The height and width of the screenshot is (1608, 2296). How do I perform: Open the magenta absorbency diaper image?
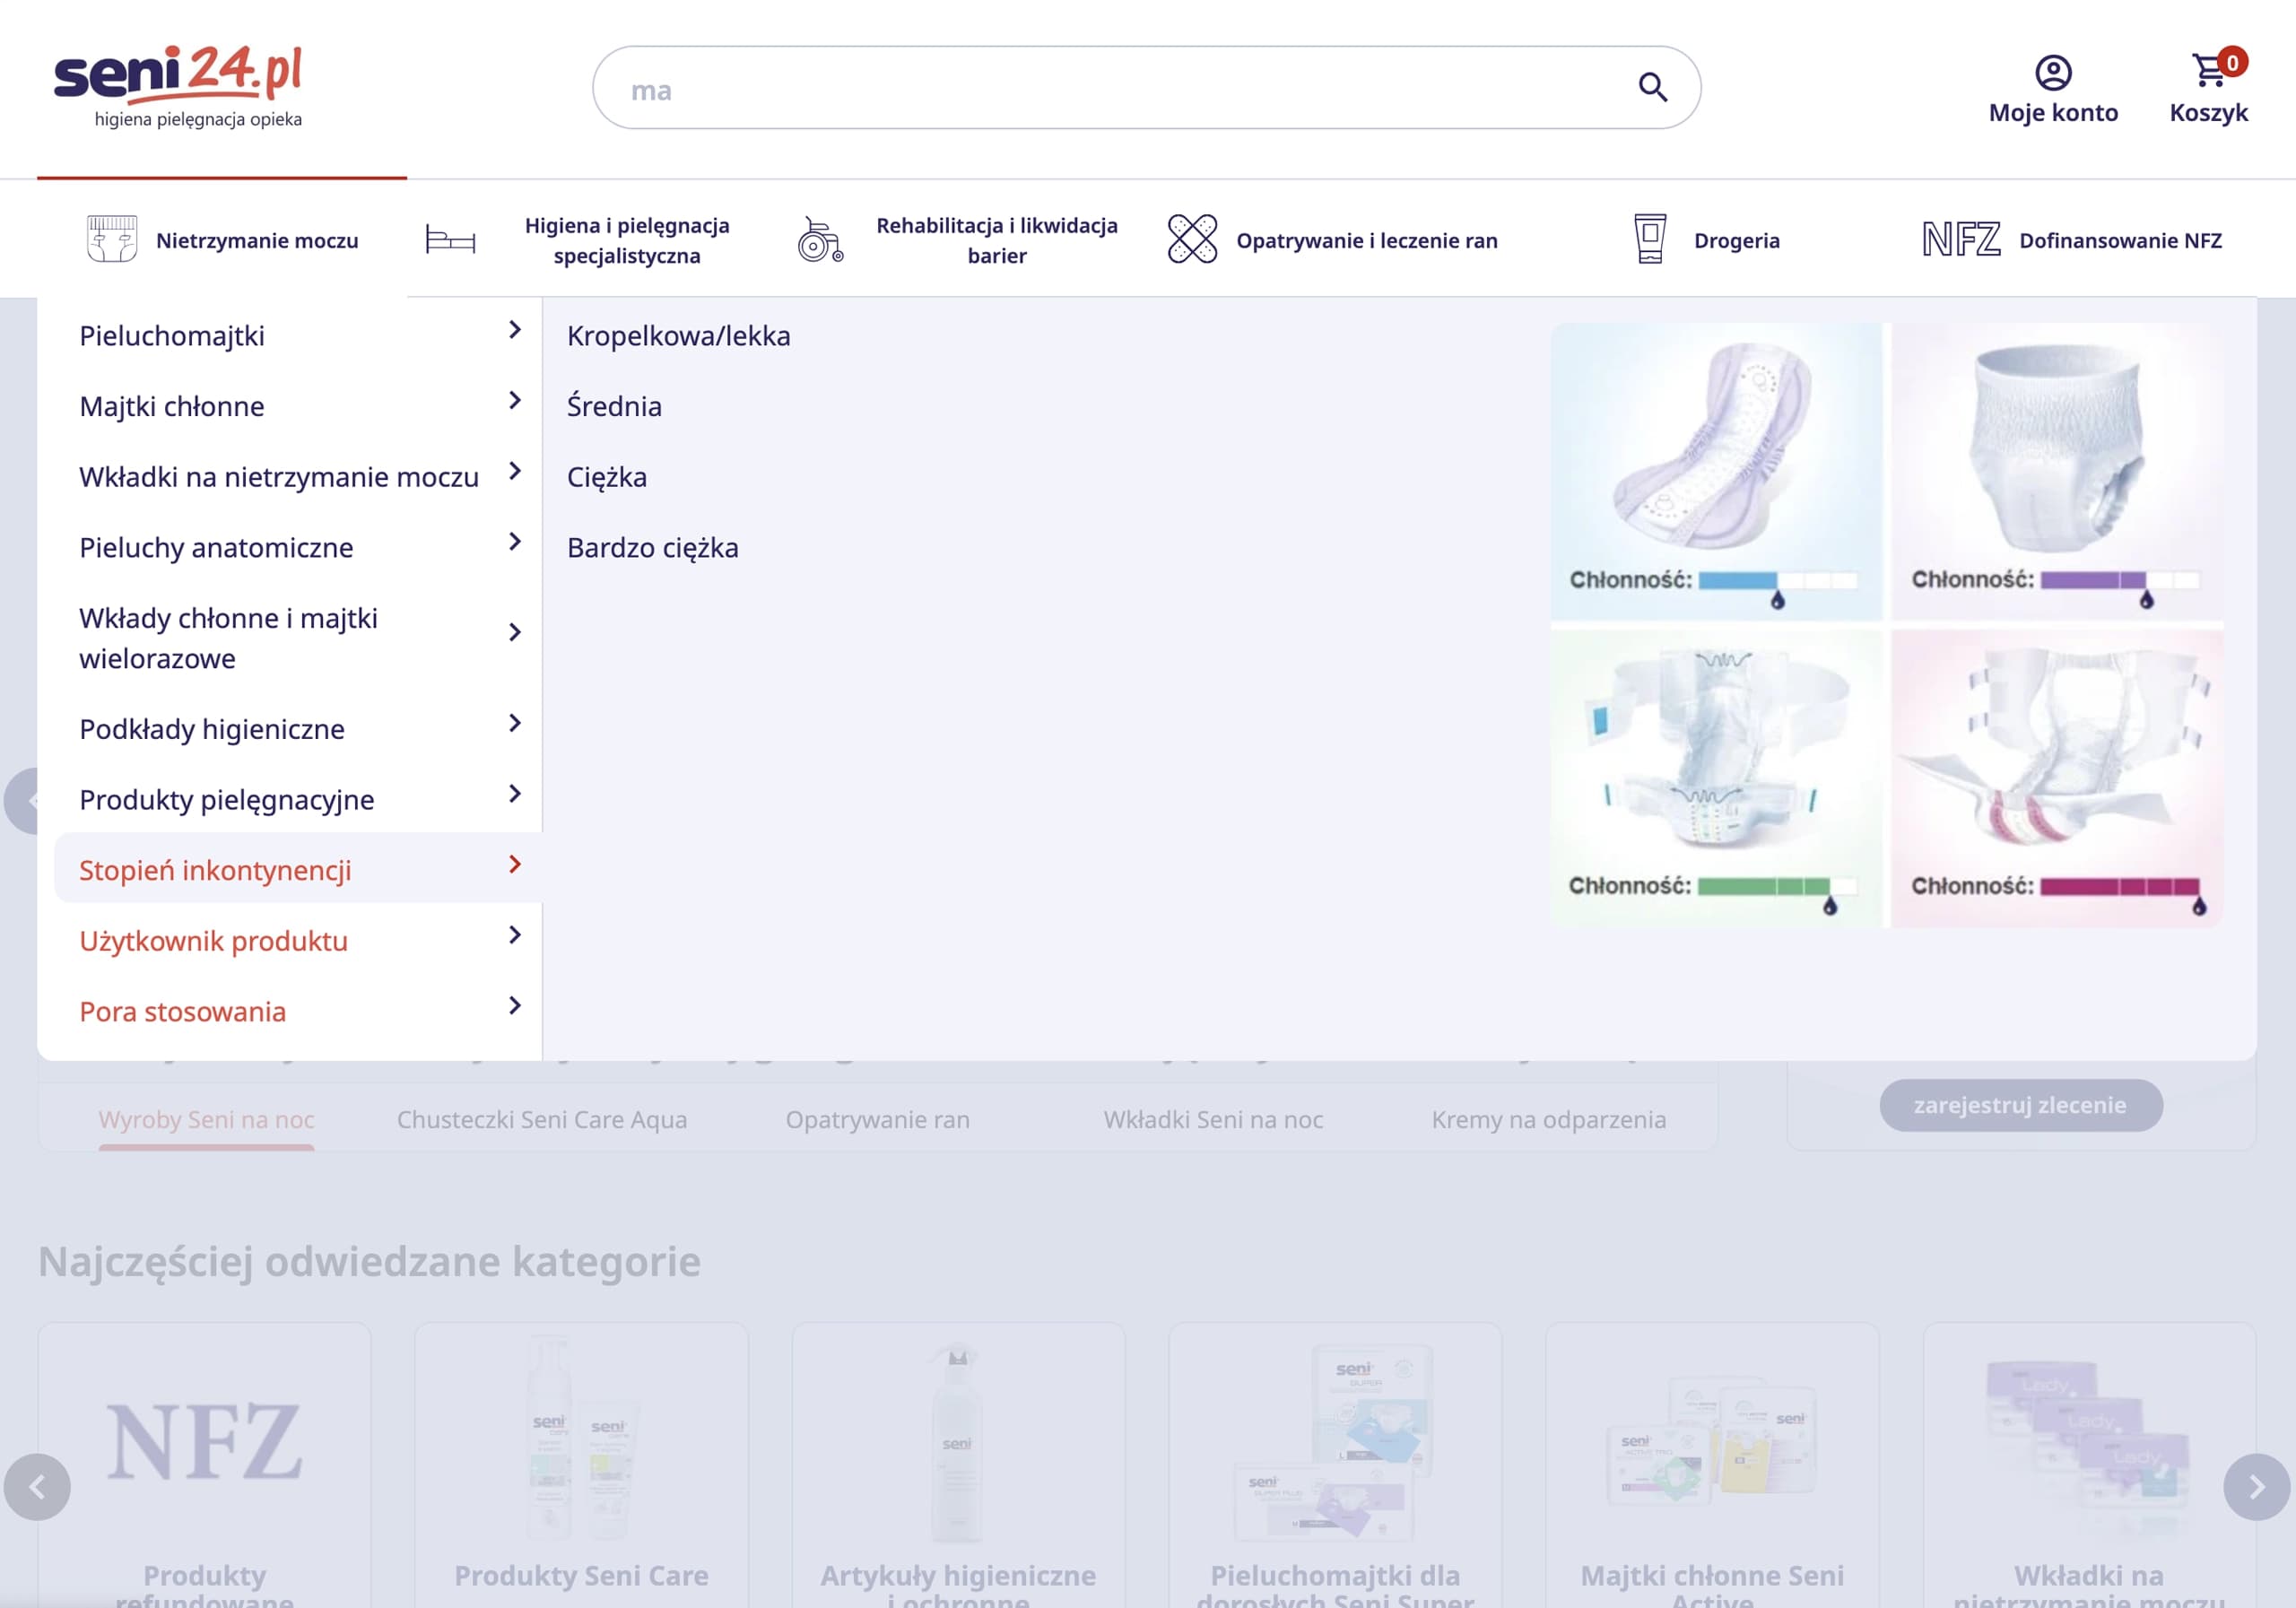pos(2057,778)
